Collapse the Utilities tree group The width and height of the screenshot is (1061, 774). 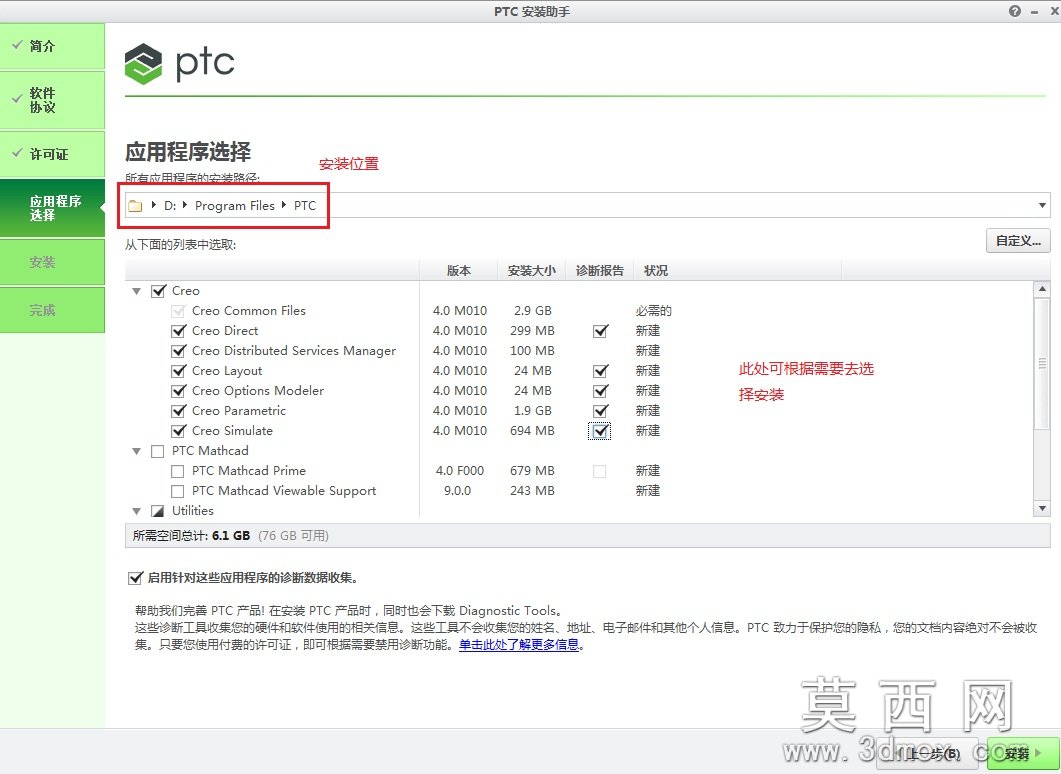click(137, 511)
